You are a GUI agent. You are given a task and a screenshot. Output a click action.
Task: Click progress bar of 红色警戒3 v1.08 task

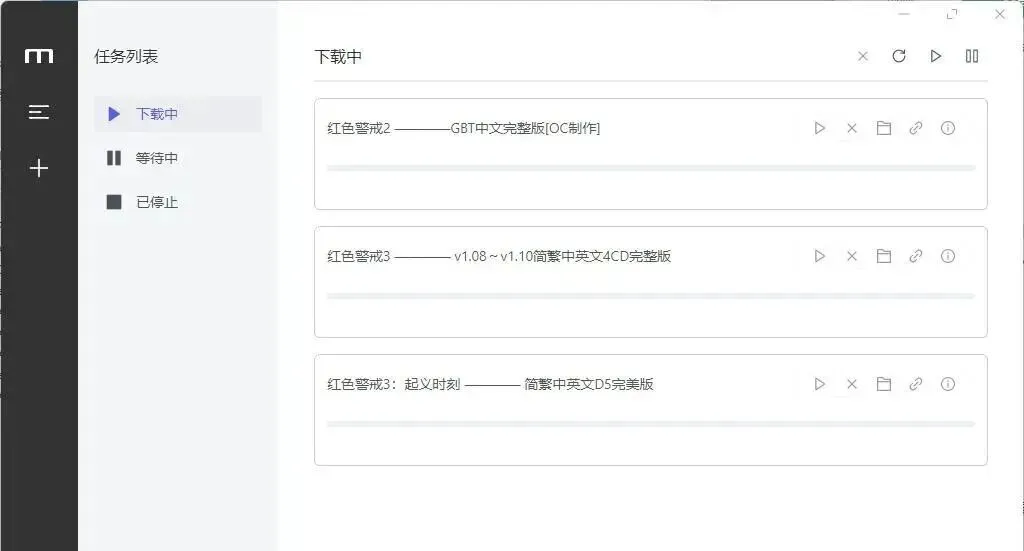(650, 296)
